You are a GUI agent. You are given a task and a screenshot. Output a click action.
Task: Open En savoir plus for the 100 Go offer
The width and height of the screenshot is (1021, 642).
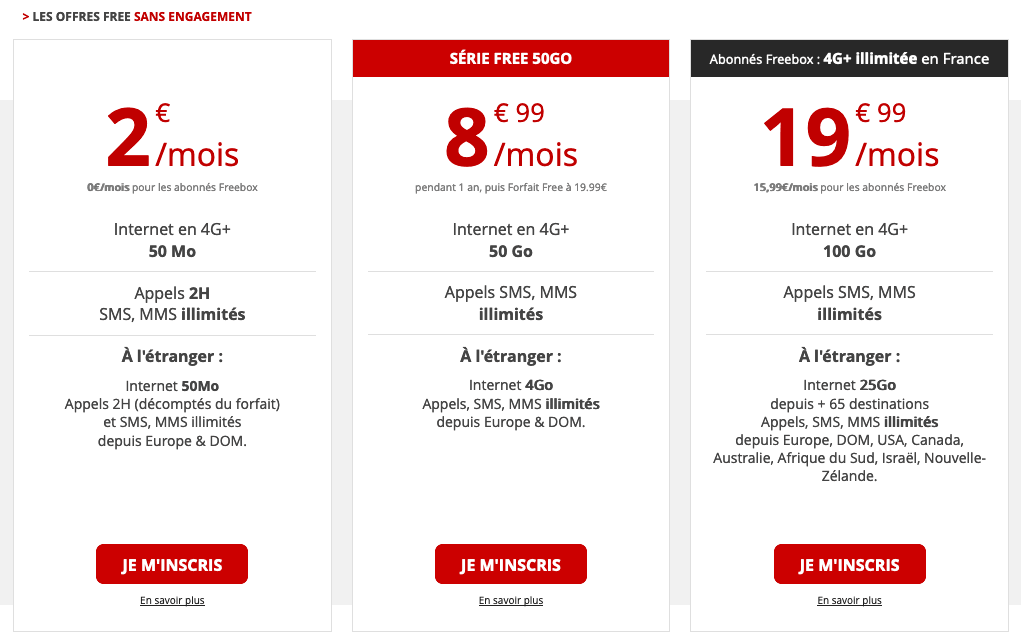(849, 600)
